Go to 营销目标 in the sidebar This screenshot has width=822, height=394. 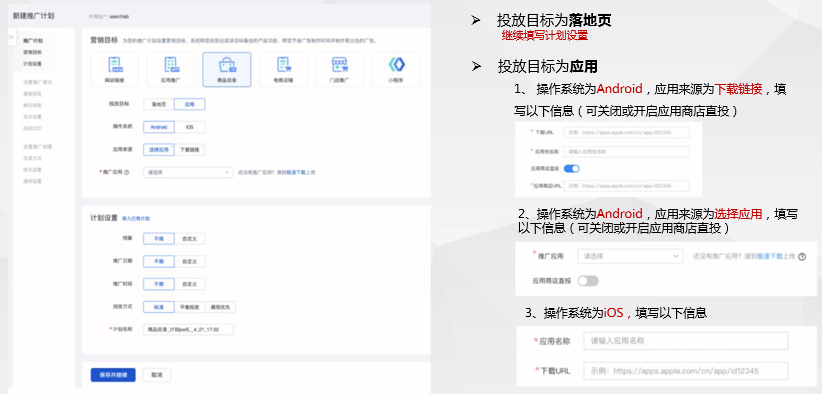tap(33, 52)
